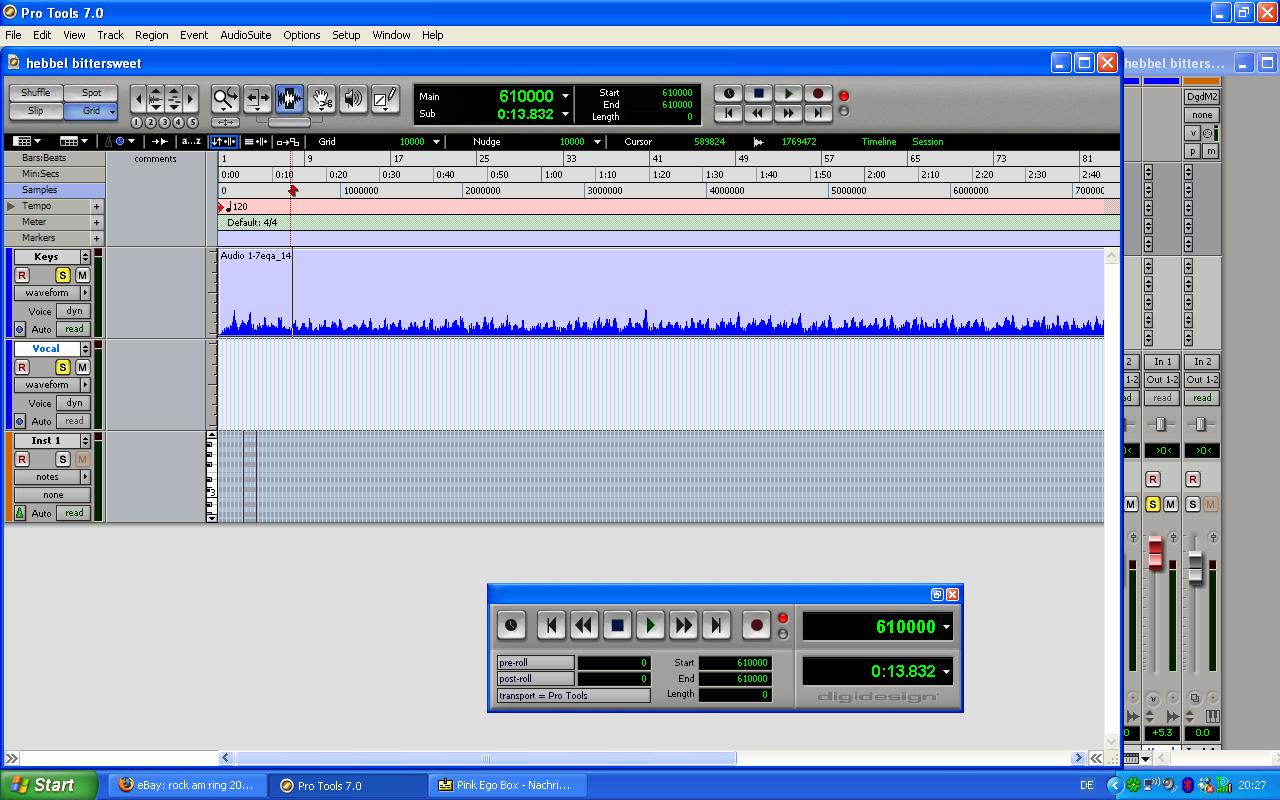The width and height of the screenshot is (1280, 800).
Task: Click Windows Start button
Action: pos(48,785)
